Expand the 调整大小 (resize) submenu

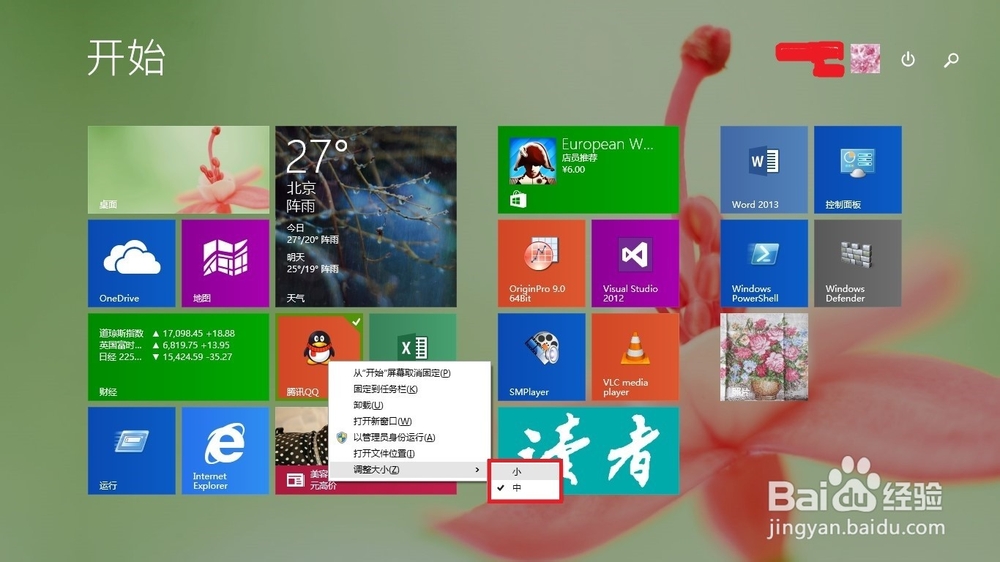[x=409, y=470]
